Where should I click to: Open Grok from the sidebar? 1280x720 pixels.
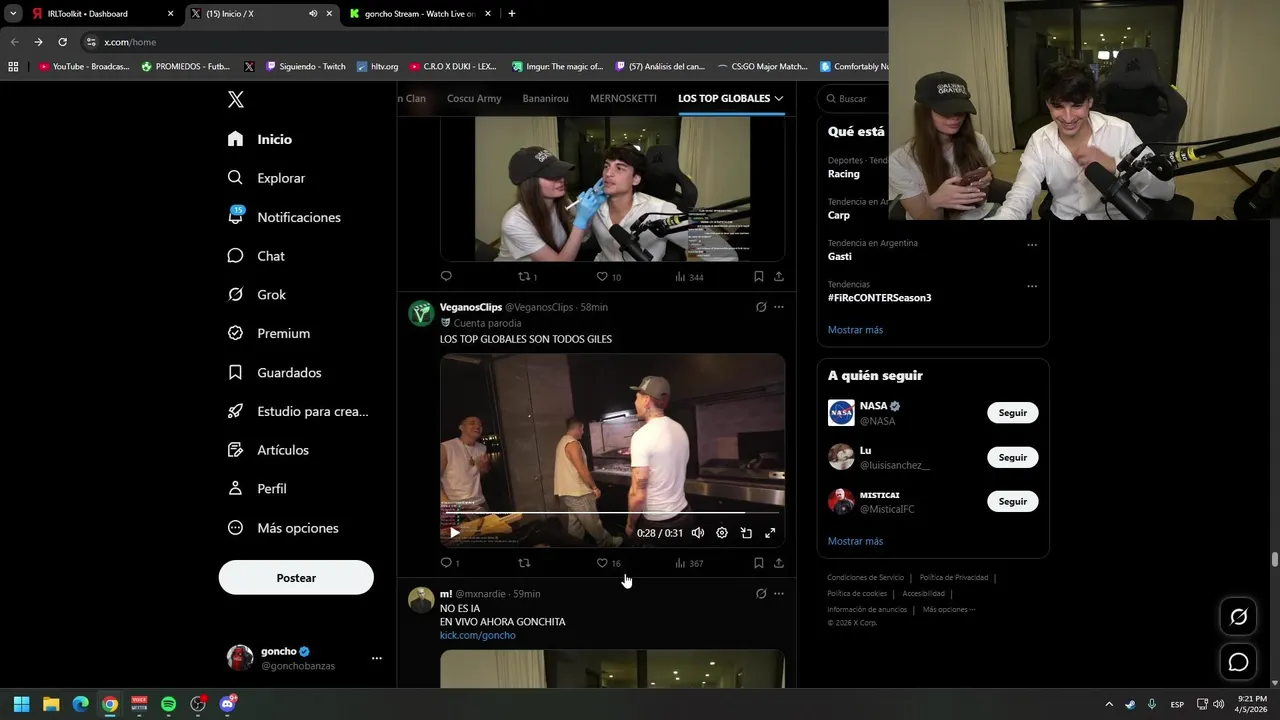point(257,295)
